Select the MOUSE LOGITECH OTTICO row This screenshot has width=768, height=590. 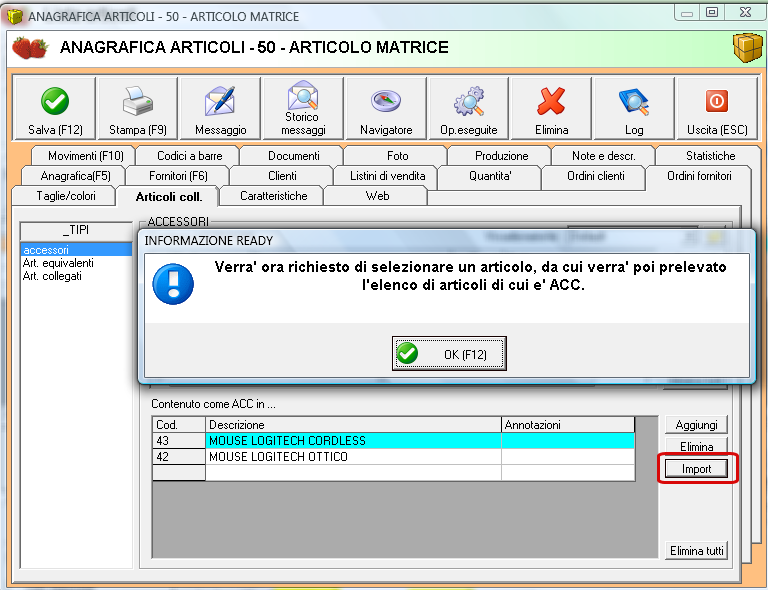click(x=394, y=457)
